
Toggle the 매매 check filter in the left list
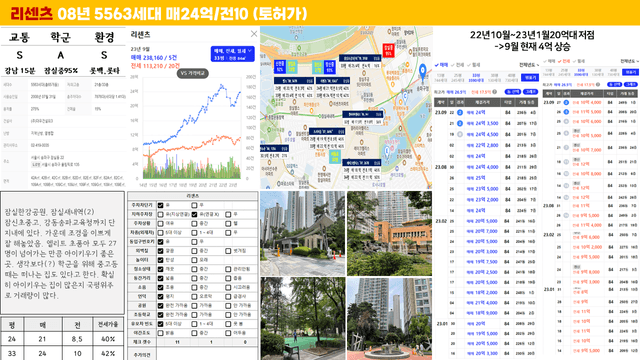click(442, 65)
